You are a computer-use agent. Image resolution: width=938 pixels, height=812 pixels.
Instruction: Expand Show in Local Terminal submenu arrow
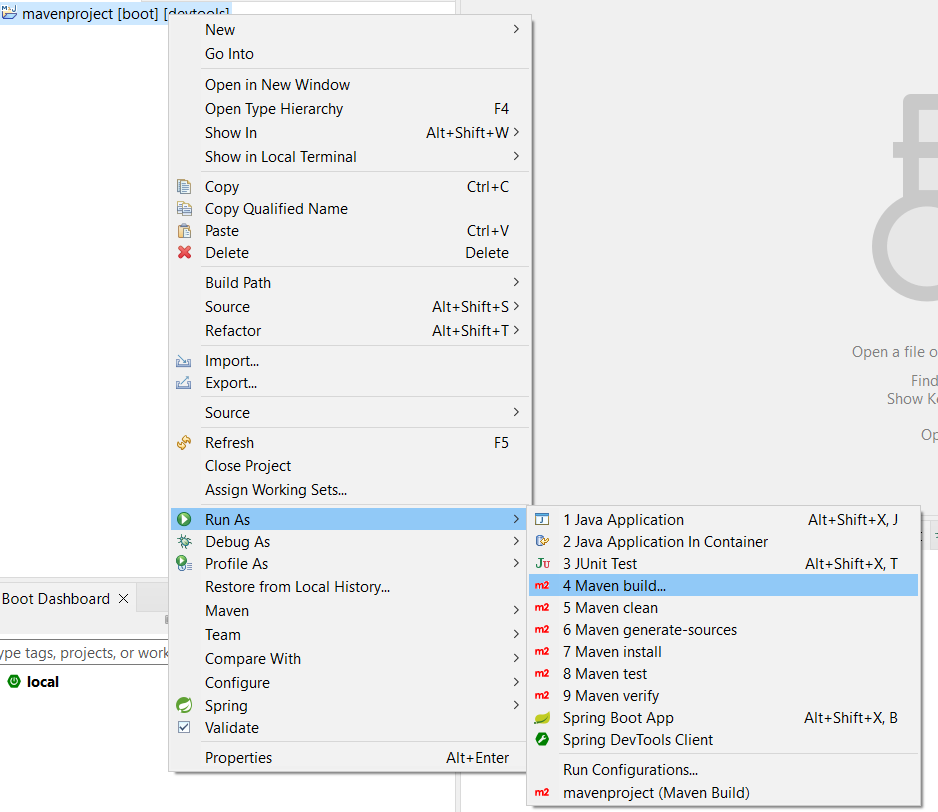pyautogui.click(x=516, y=156)
